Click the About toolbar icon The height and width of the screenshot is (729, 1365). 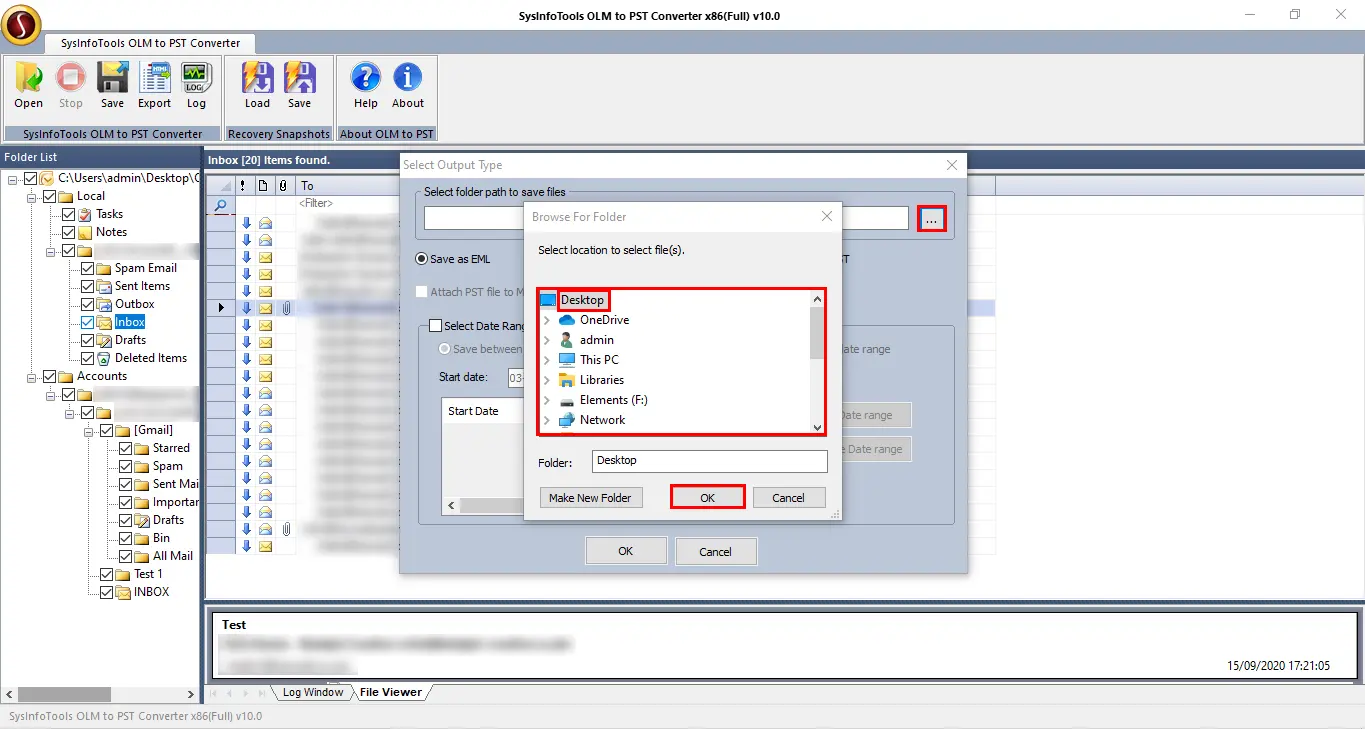(x=408, y=79)
